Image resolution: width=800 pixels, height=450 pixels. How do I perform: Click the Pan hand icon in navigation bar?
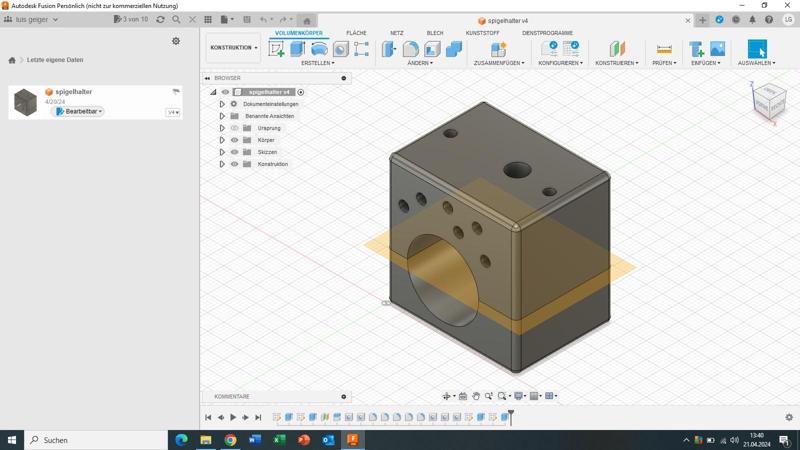point(476,396)
